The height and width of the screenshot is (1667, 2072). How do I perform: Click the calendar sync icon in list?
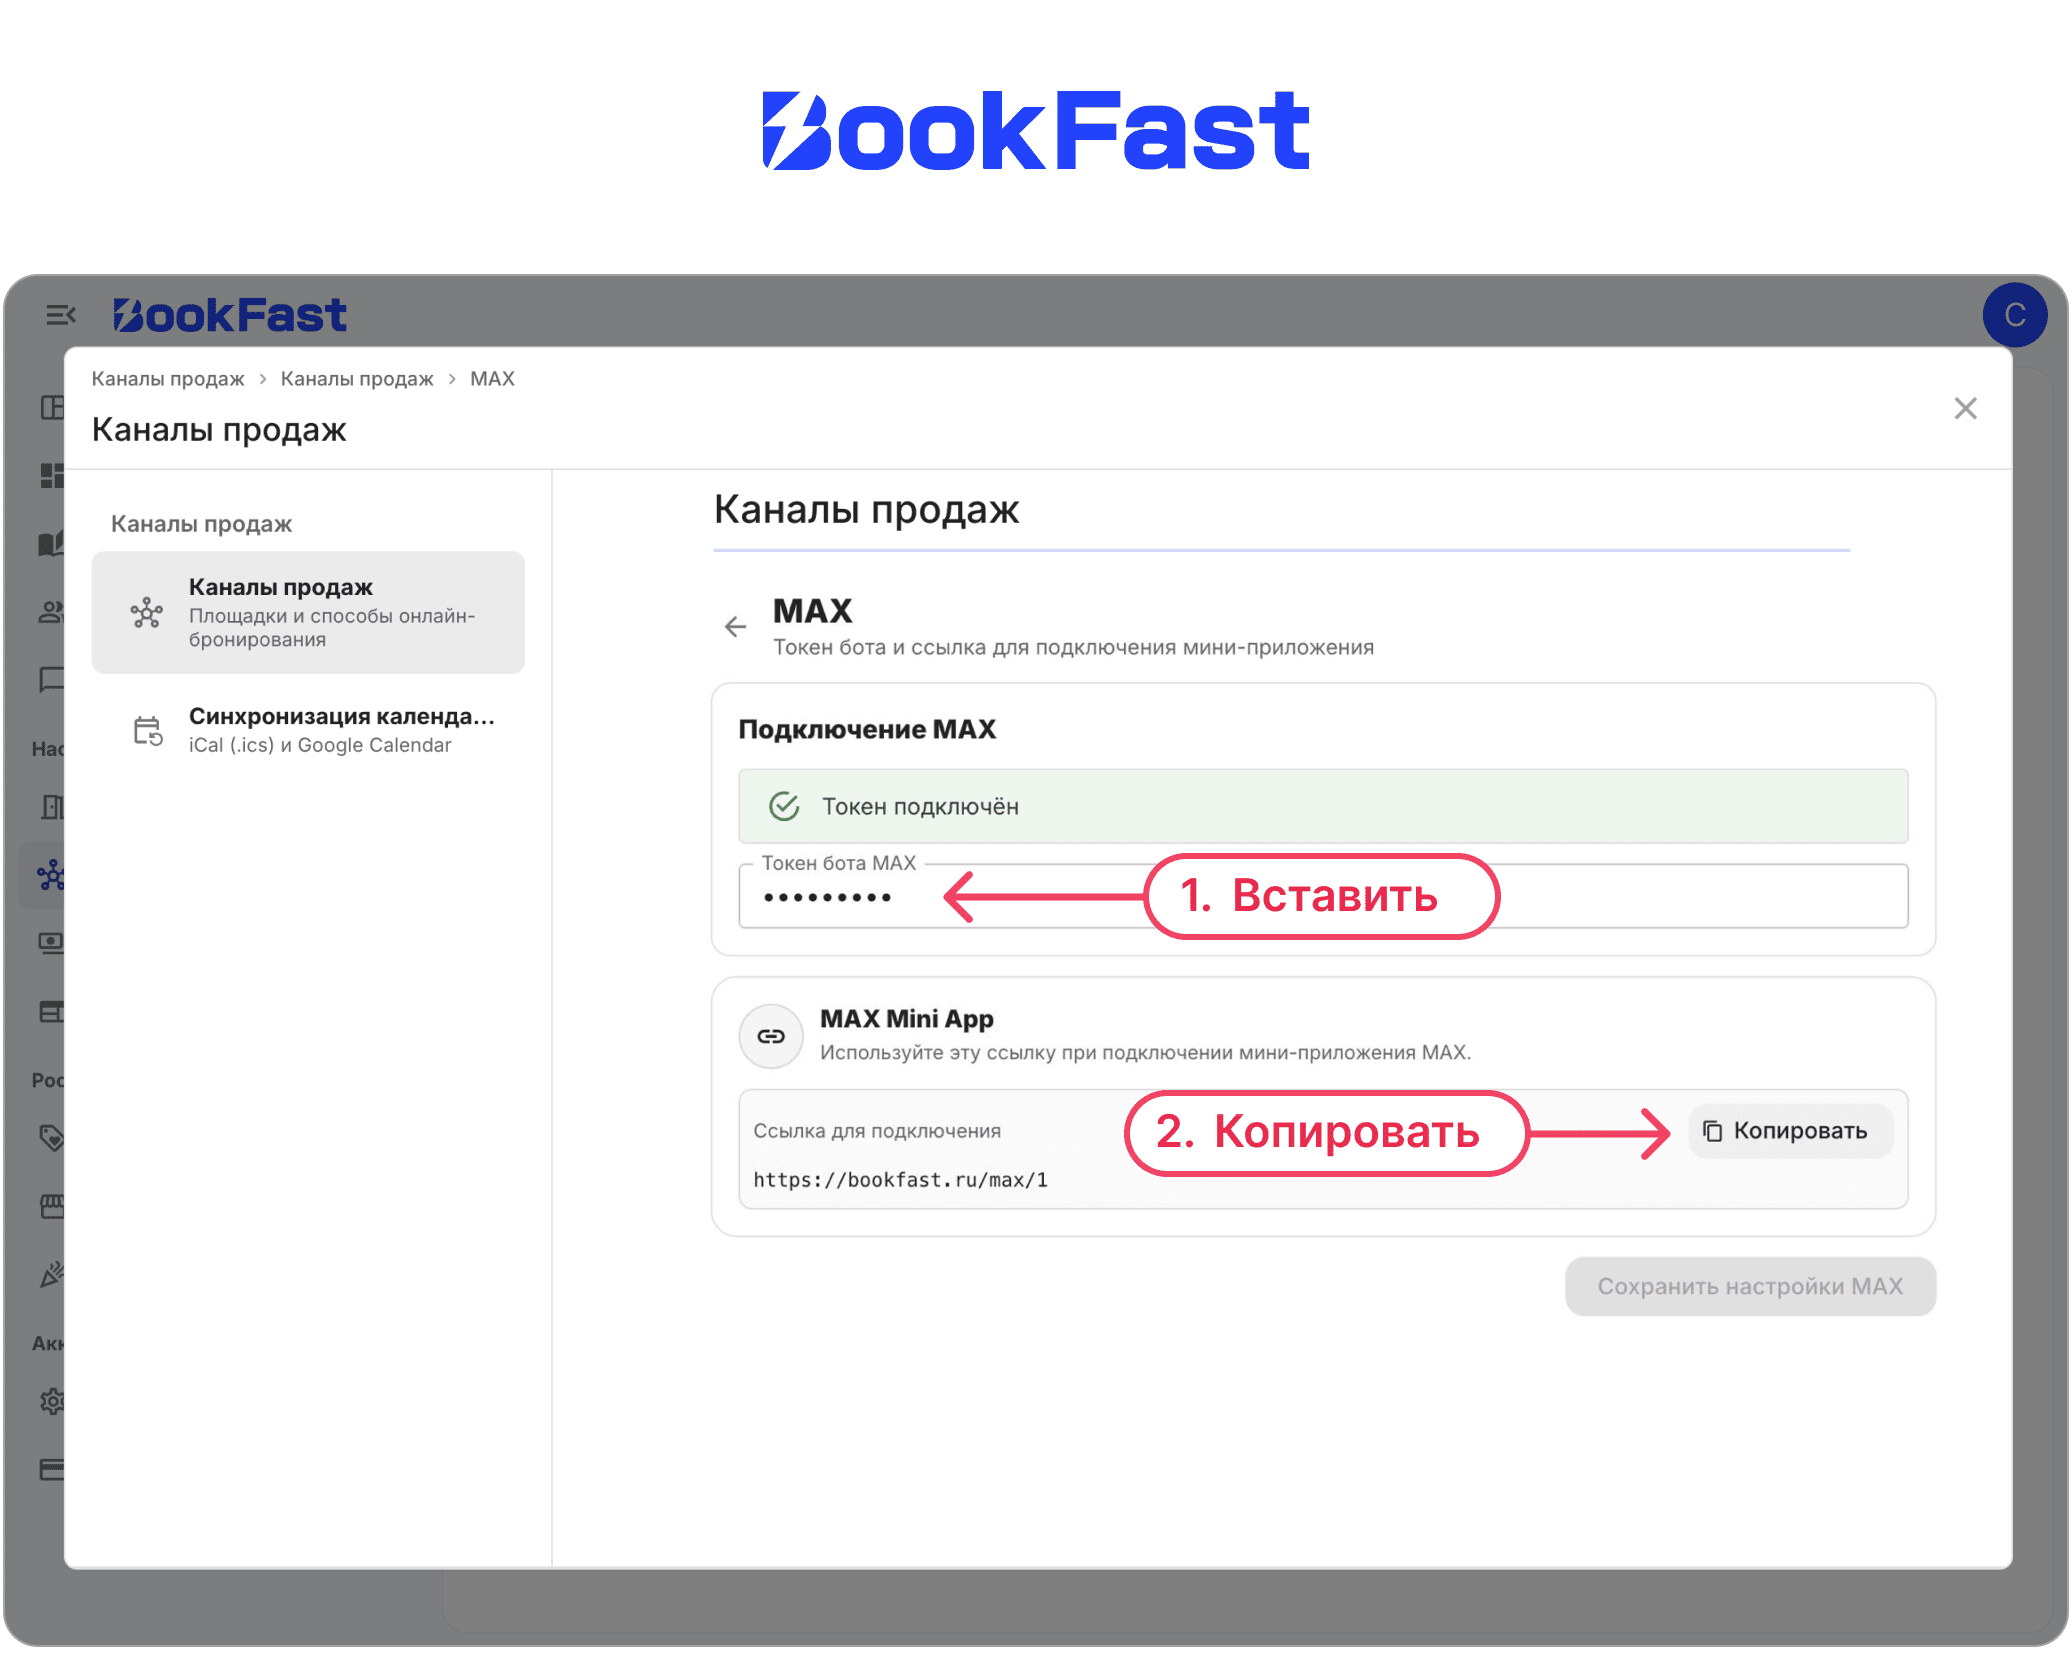point(148,731)
